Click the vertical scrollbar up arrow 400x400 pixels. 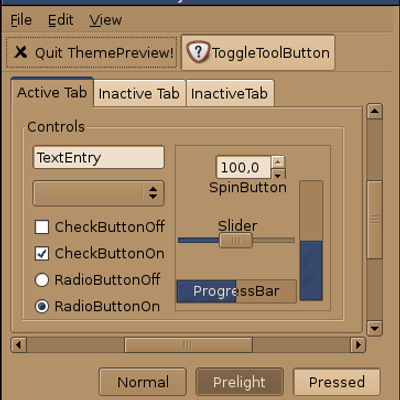(374, 111)
